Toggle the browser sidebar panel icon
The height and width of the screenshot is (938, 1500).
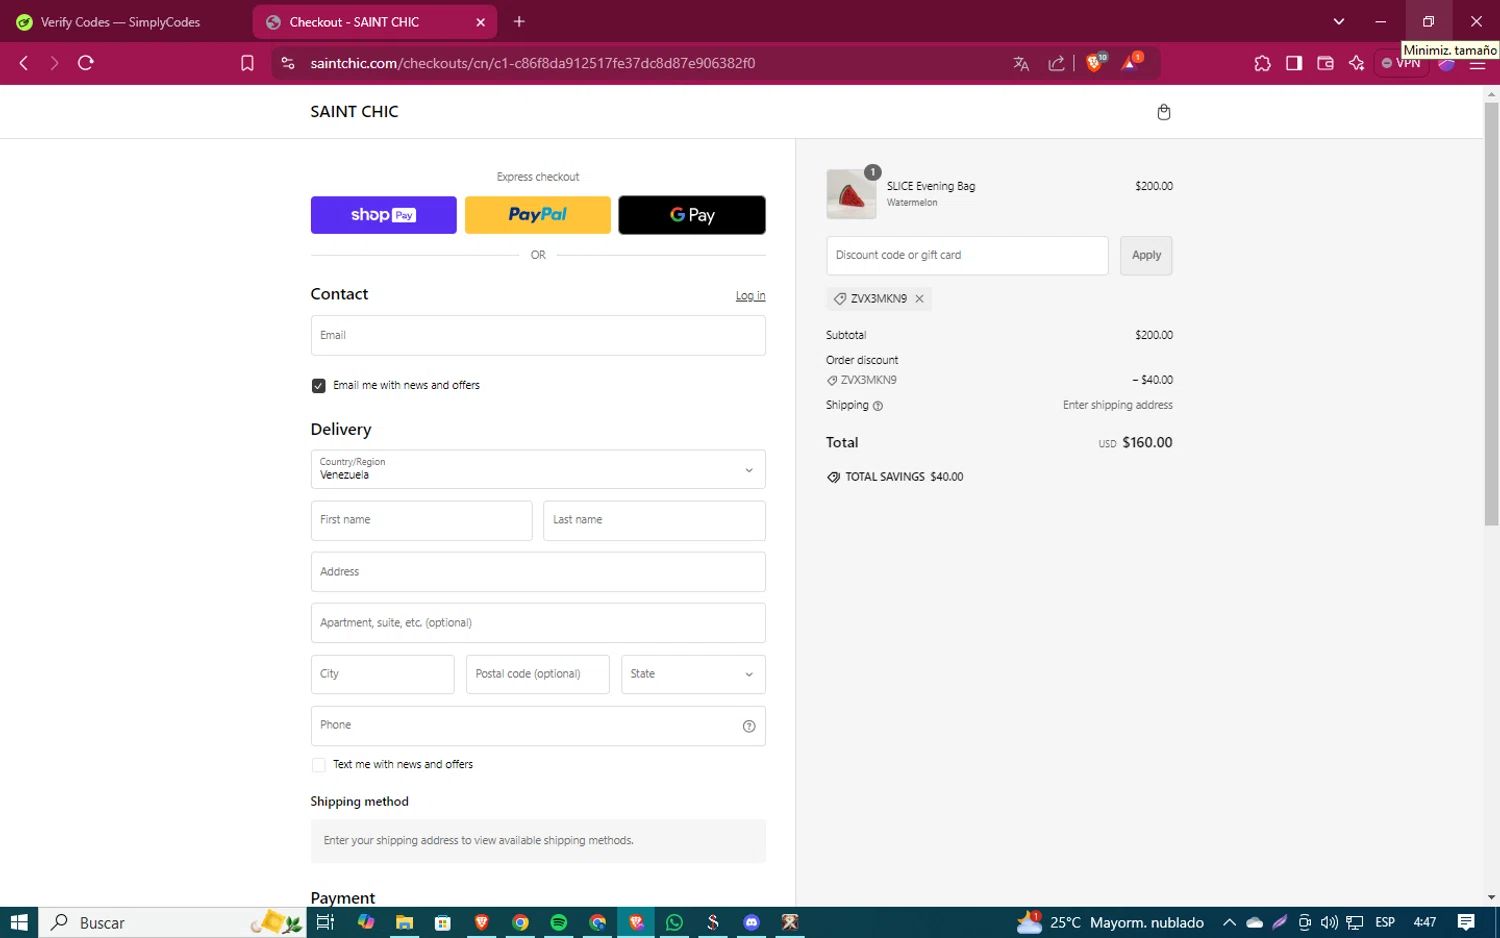coord(1294,63)
